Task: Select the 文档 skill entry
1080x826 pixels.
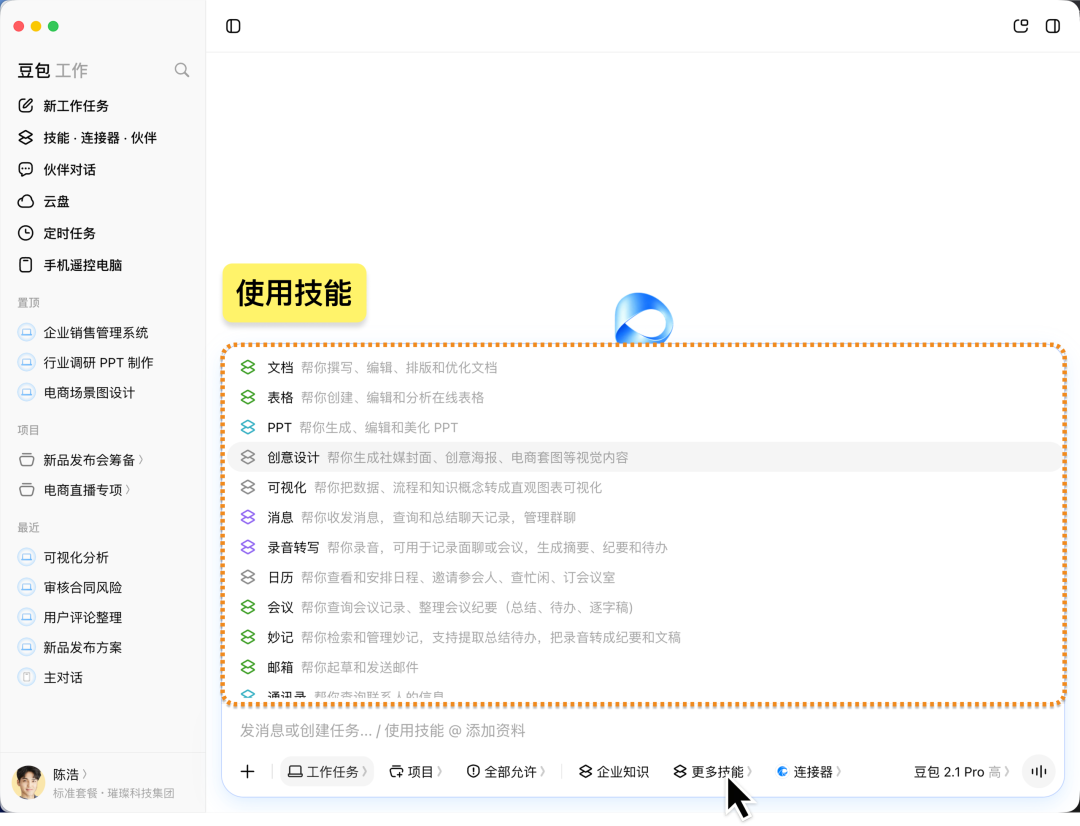Action: (x=643, y=367)
